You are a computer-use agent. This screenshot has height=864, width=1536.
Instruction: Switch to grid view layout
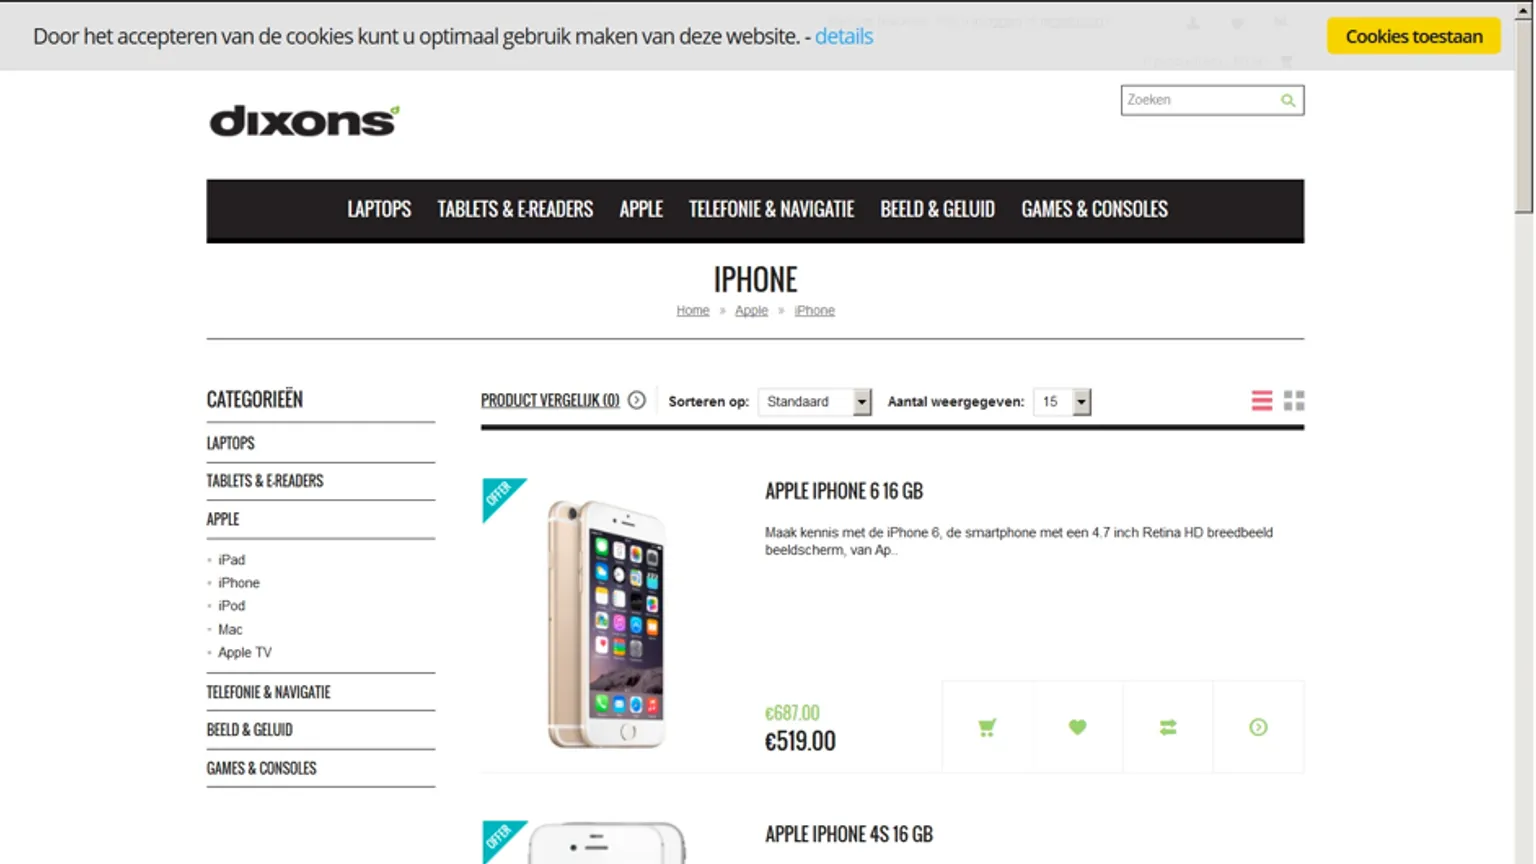coord(1294,401)
